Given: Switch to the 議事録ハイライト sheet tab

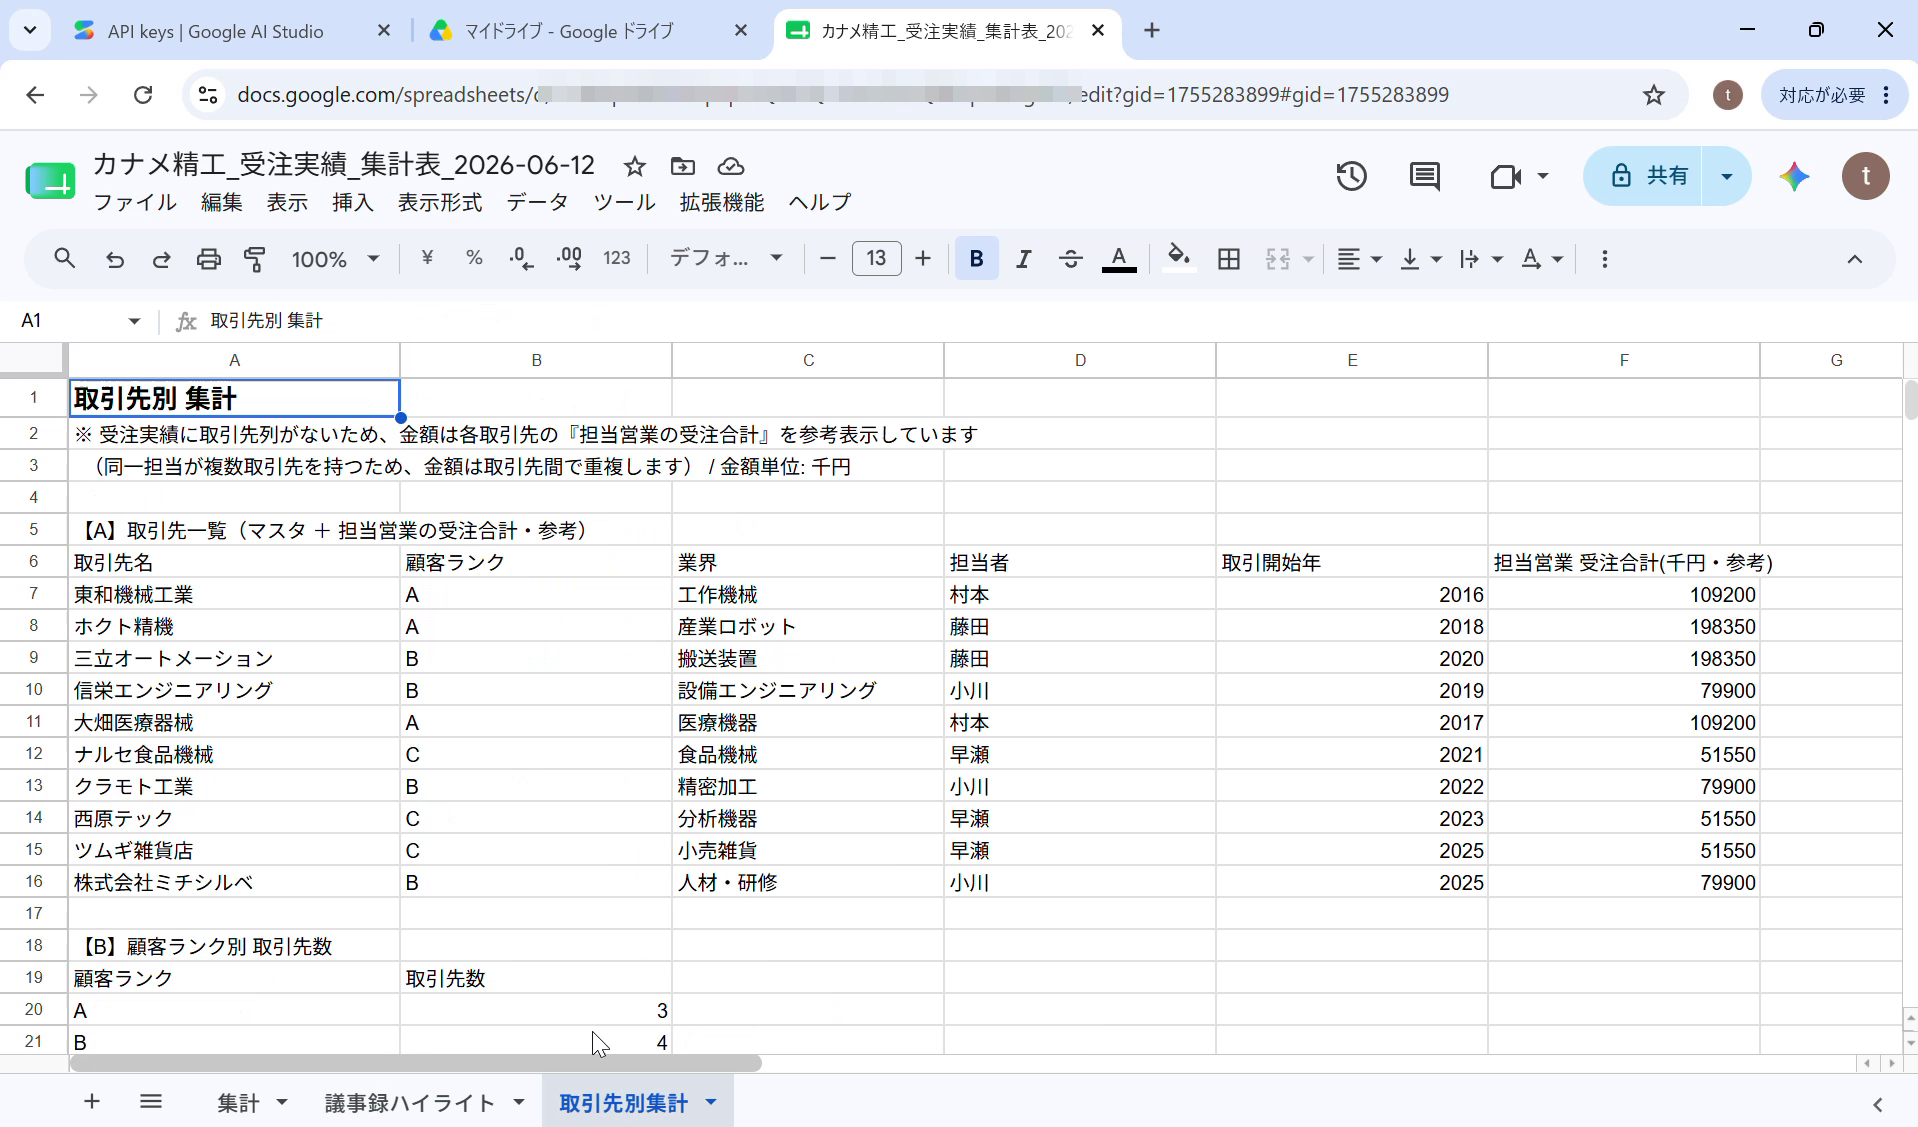Looking at the screenshot, I should (x=410, y=1102).
